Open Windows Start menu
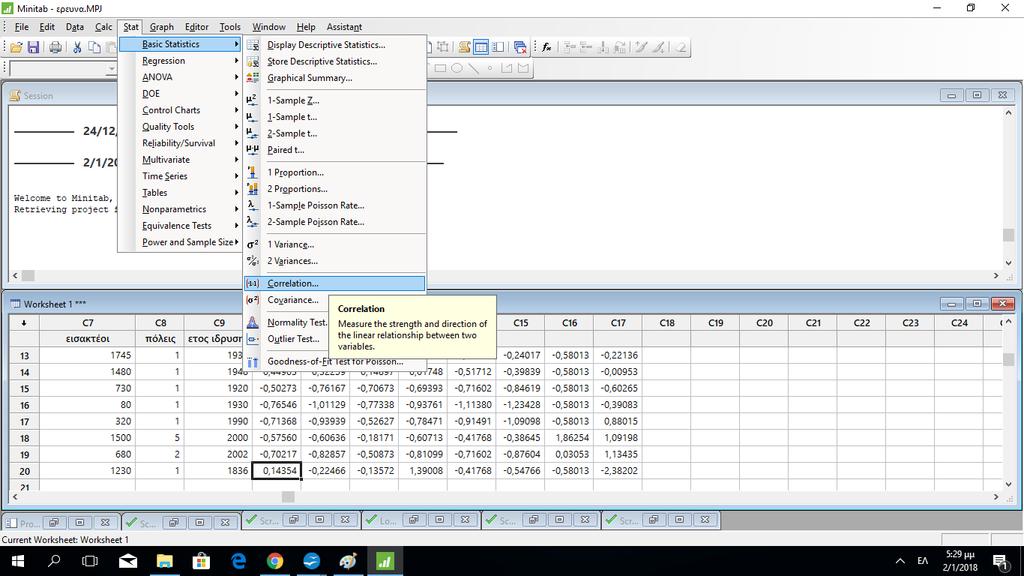The height and width of the screenshot is (576, 1024). 18,561
